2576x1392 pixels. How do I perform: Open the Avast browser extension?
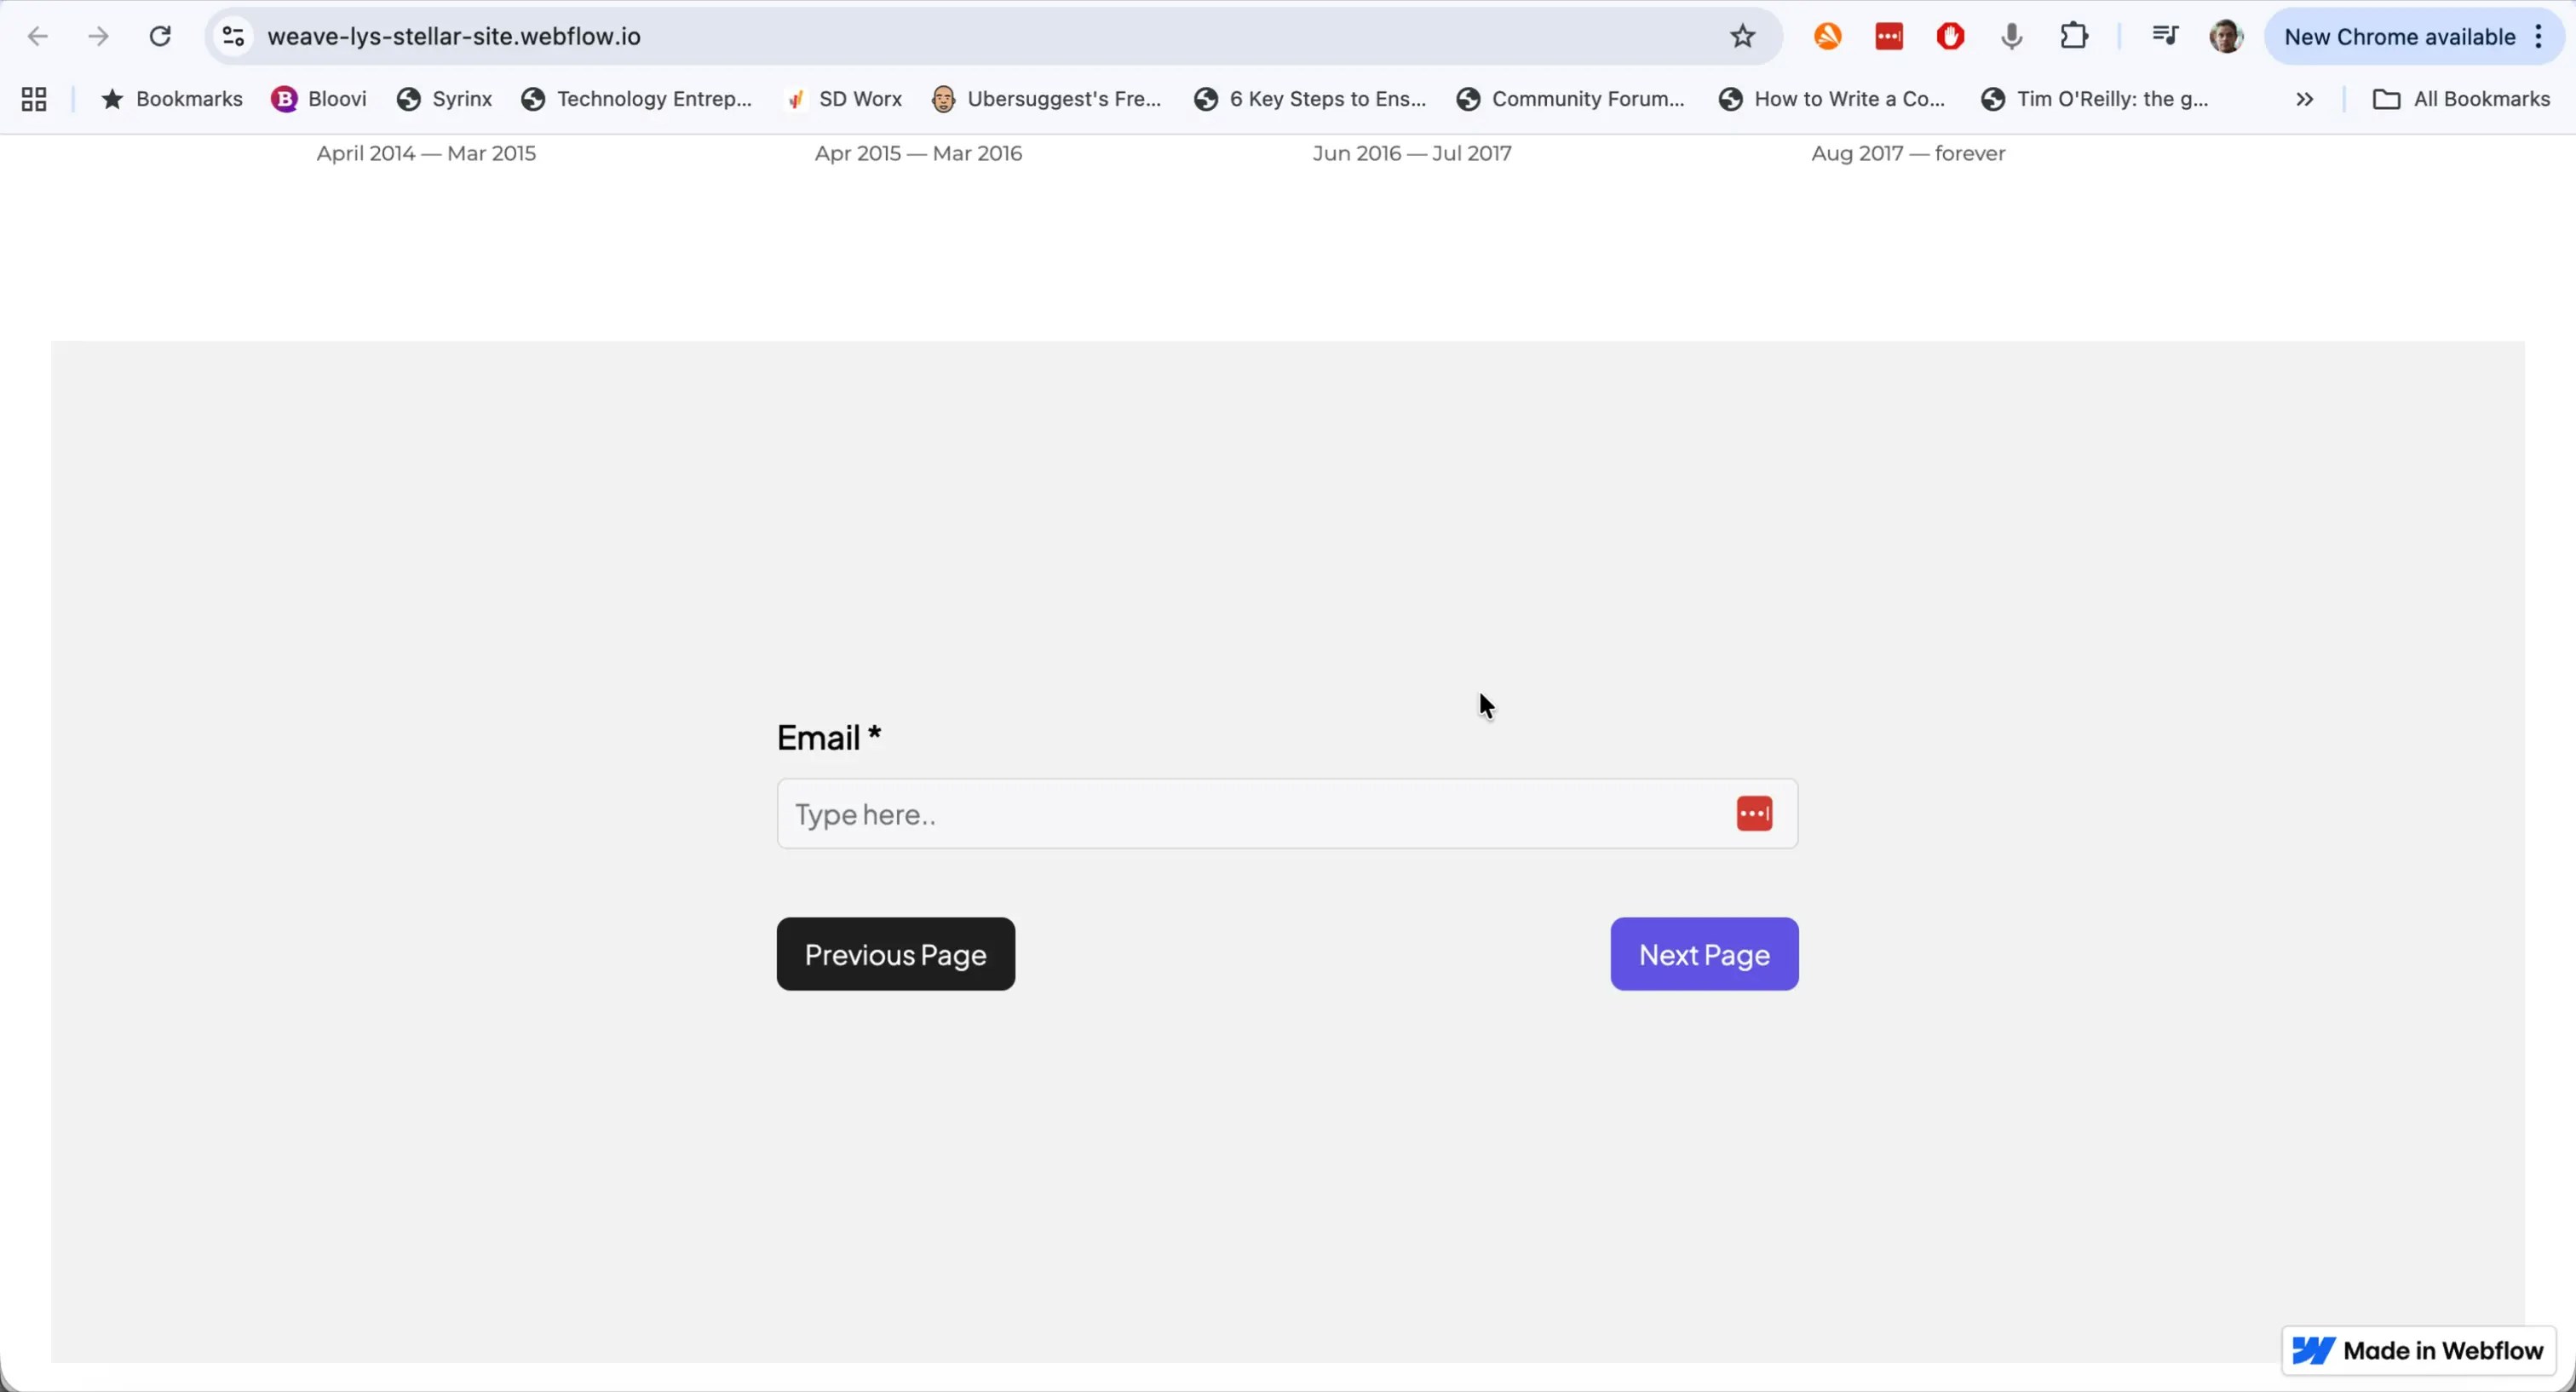click(1827, 36)
